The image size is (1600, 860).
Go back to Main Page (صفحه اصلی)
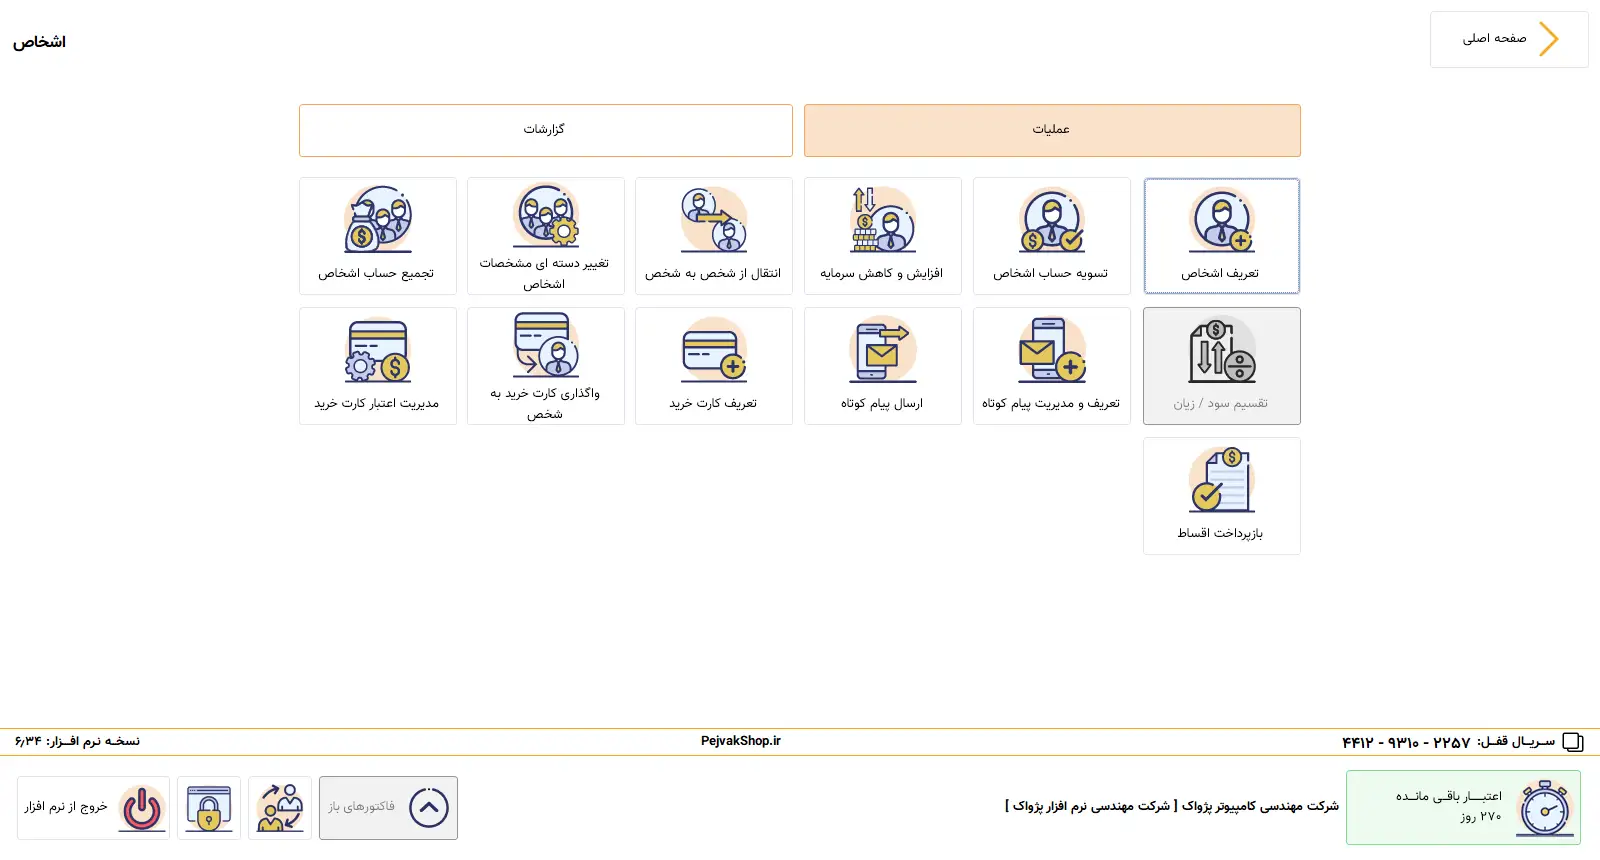click(x=1508, y=40)
